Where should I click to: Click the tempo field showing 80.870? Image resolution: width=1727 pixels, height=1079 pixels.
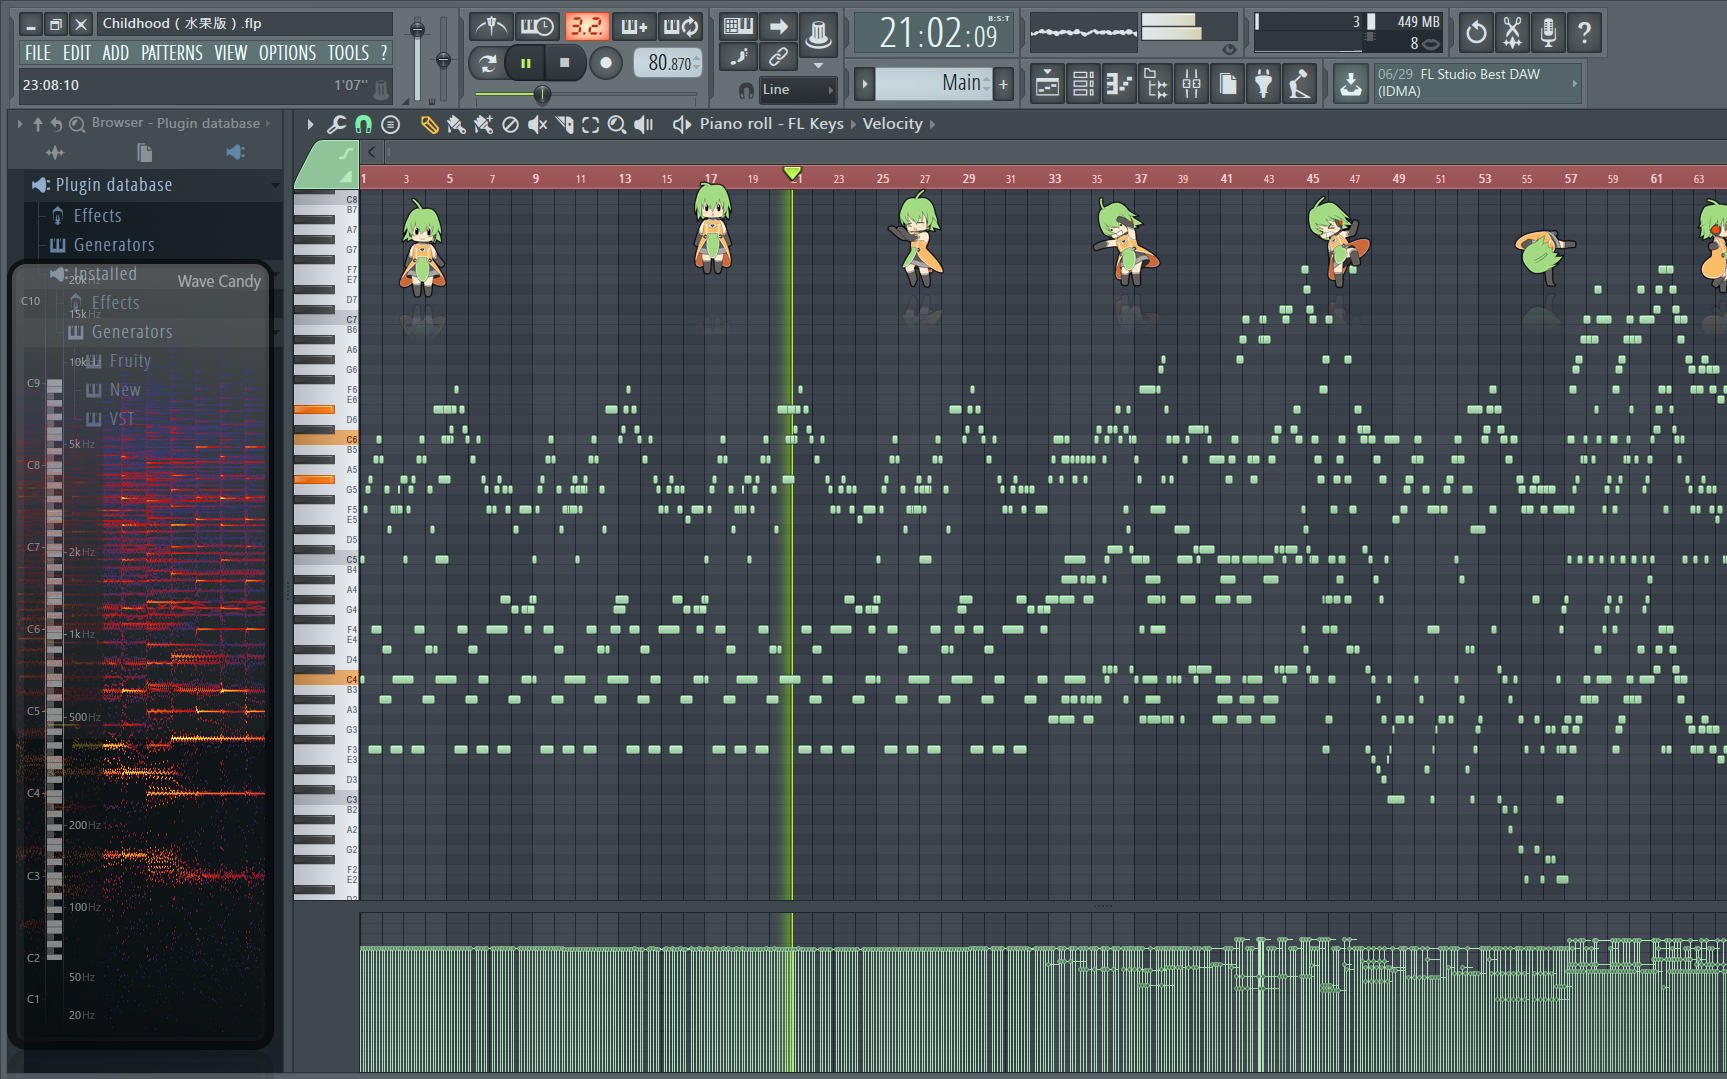[668, 63]
